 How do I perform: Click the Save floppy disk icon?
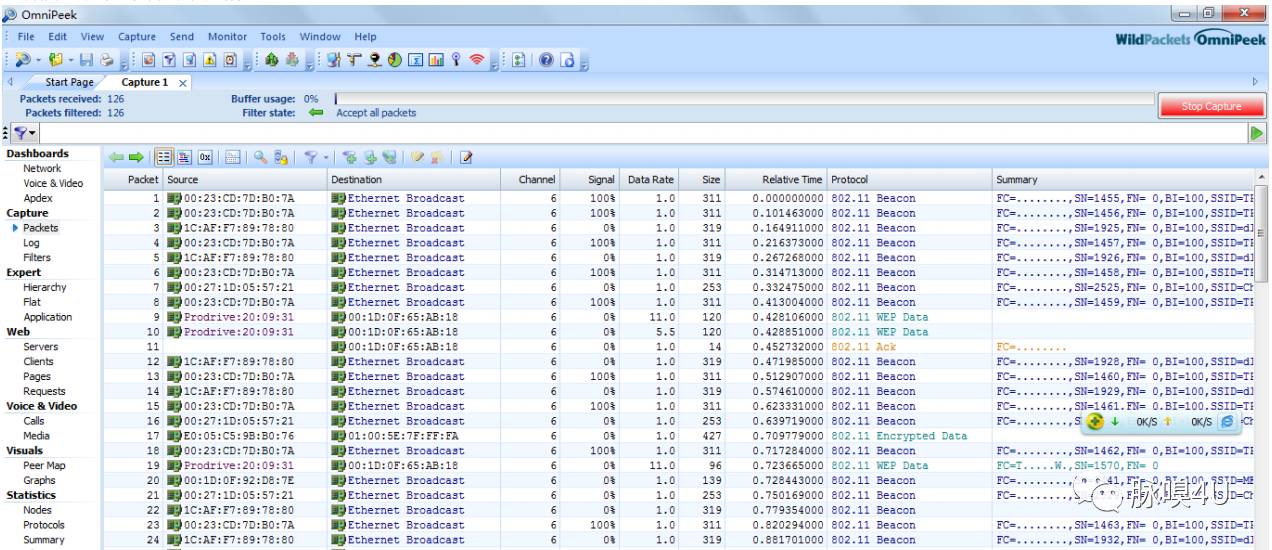86,59
